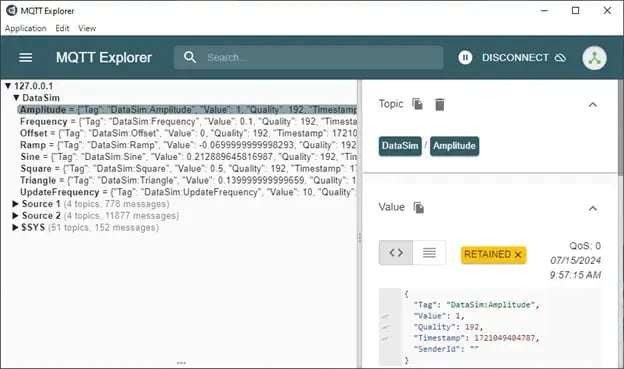Select the Sine topic row

pos(188,157)
